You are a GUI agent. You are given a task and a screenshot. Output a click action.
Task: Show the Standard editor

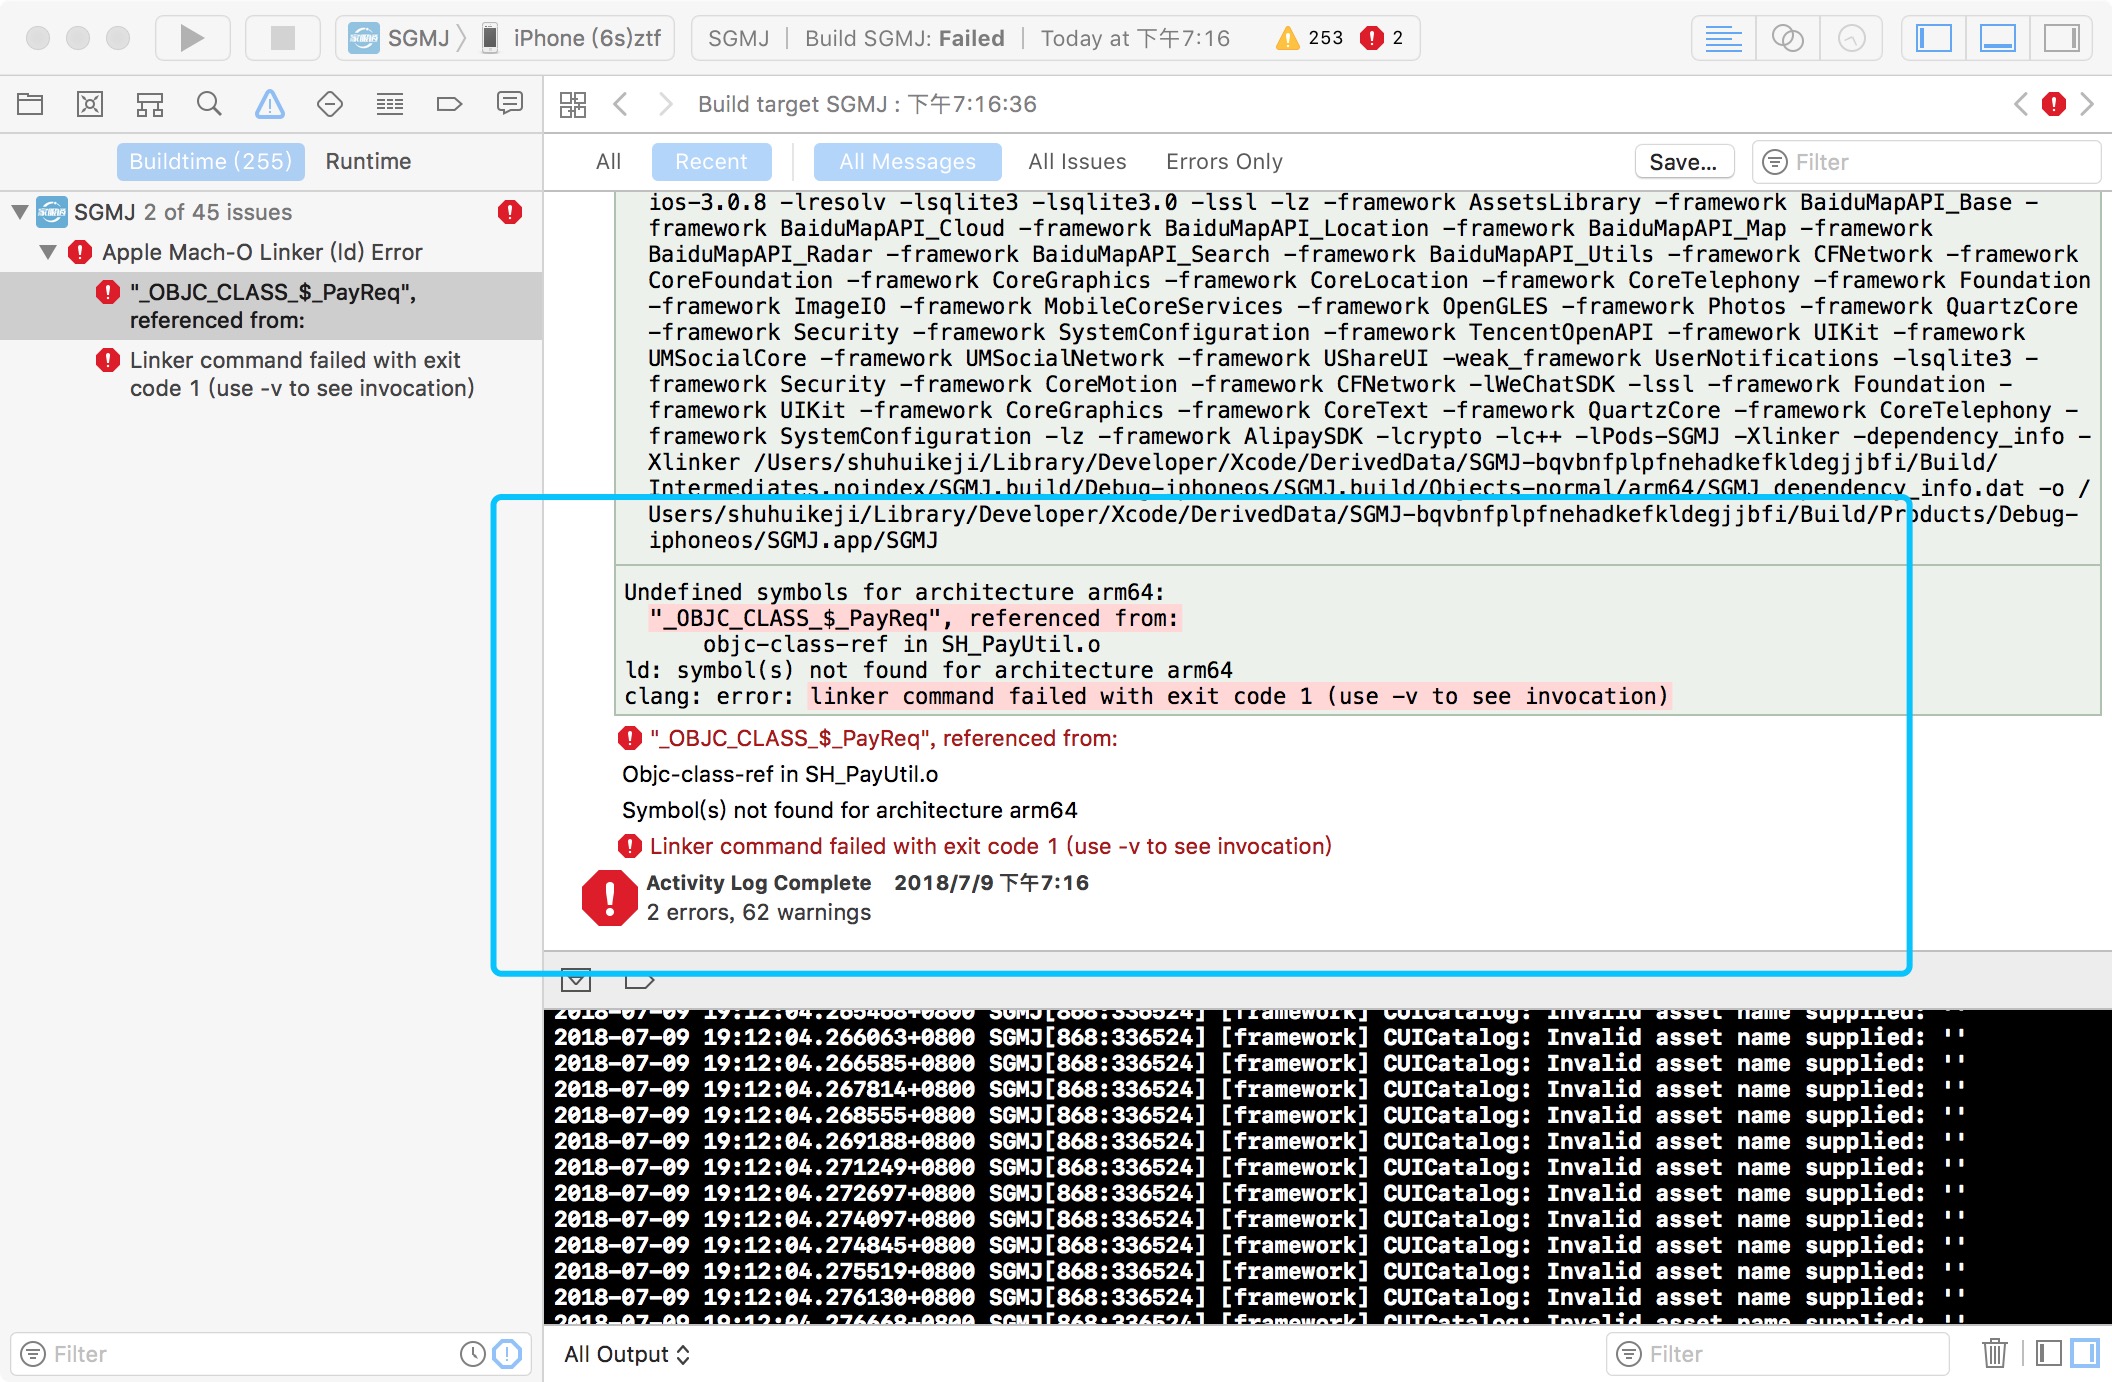(x=1723, y=38)
